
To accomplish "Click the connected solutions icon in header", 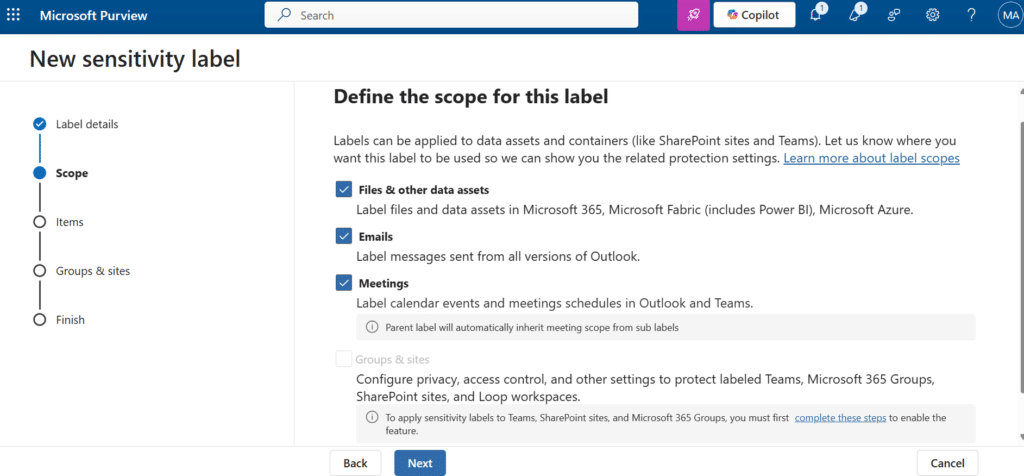I will click(x=895, y=15).
